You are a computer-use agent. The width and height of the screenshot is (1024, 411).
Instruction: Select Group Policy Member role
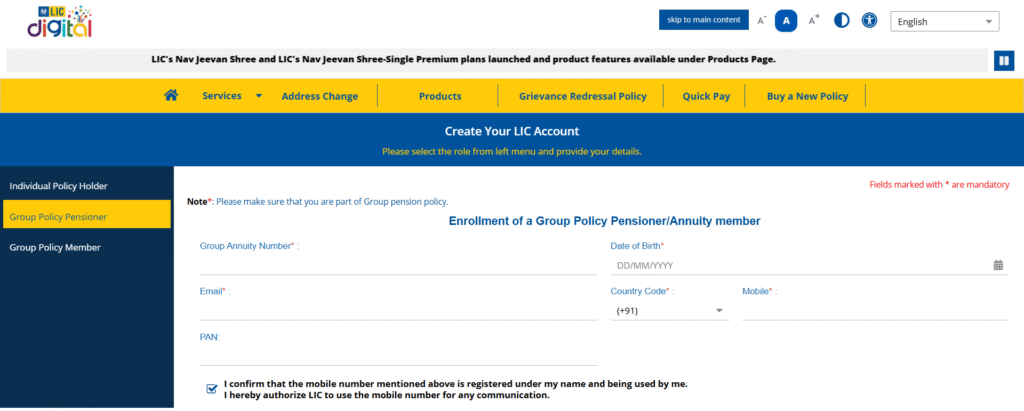click(55, 247)
